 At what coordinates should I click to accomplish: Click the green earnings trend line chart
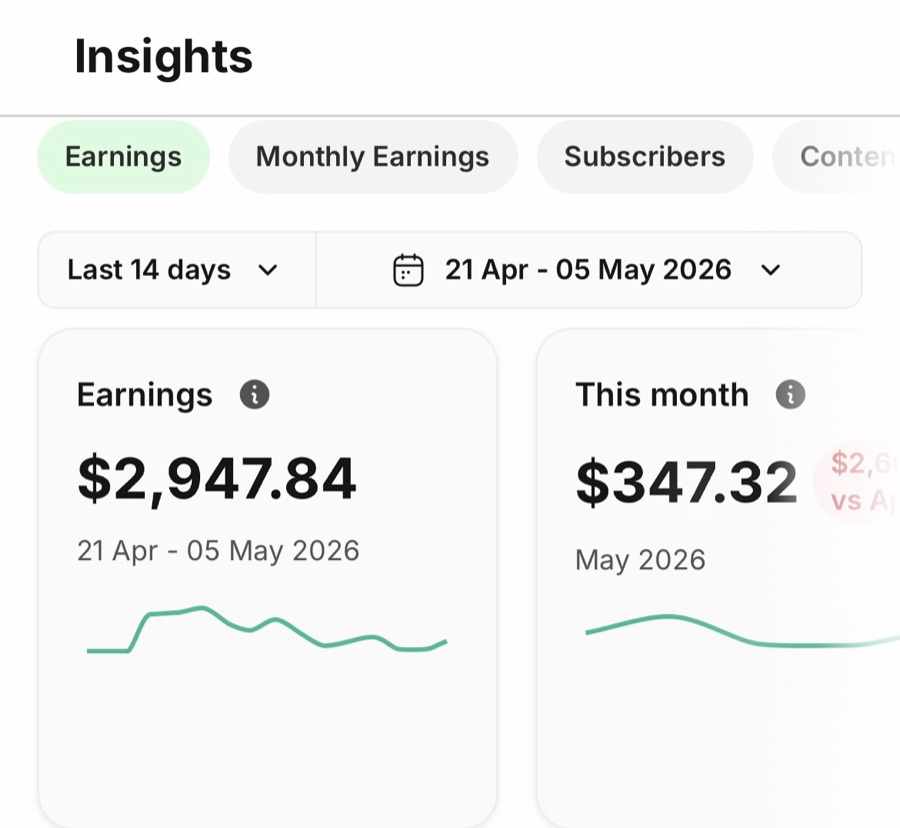coord(267,629)
